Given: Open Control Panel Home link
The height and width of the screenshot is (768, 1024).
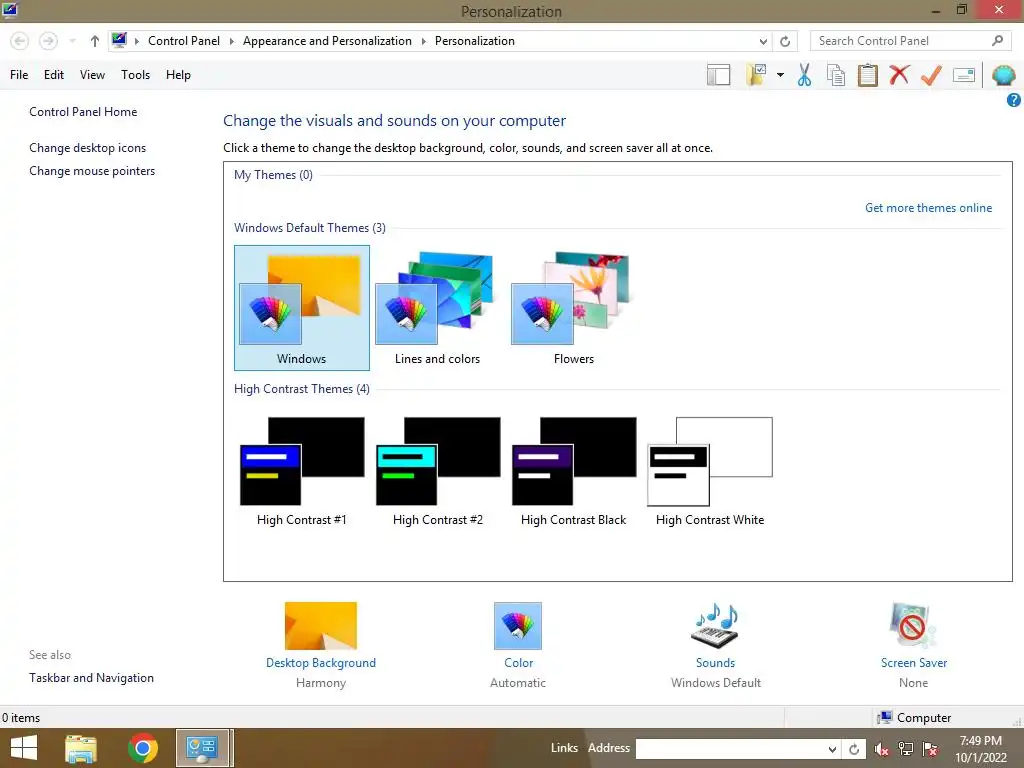Looking at the screenshot, I should pos(83,112).
